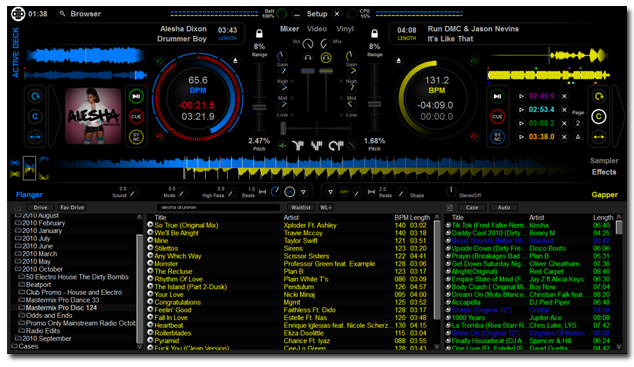Screen dimensions: 634x367
Task: Open the Browser search icon
Action: [x=62, y=14]
